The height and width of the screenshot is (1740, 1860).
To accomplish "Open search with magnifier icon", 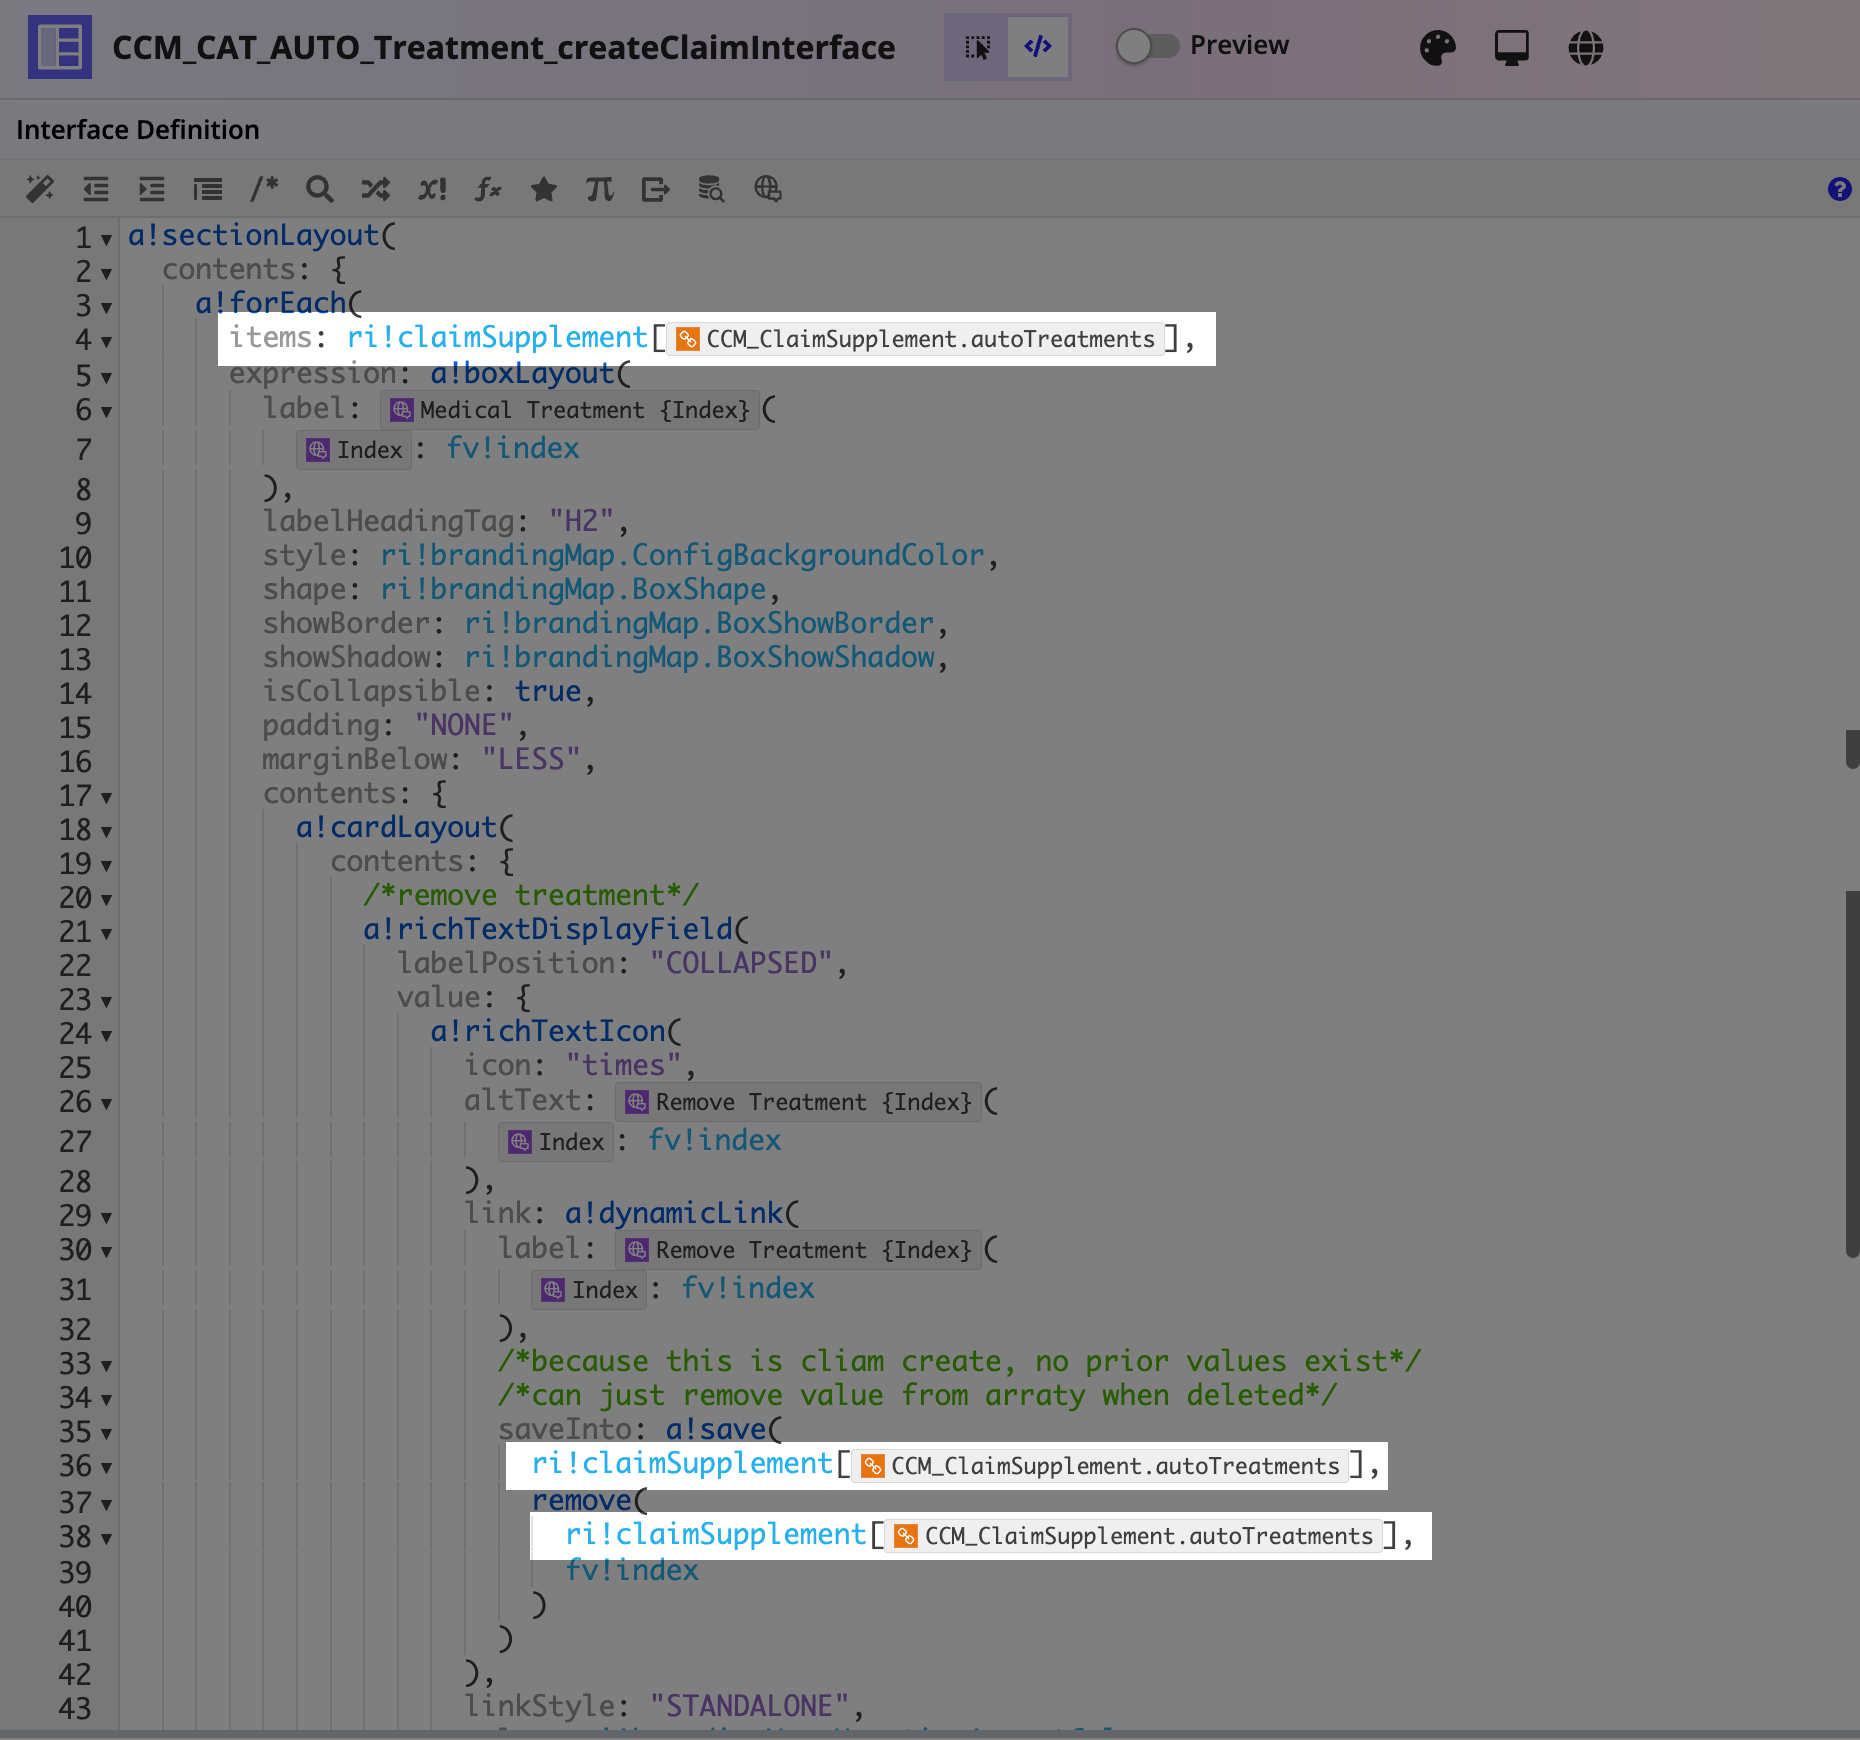I will (320, 189).
